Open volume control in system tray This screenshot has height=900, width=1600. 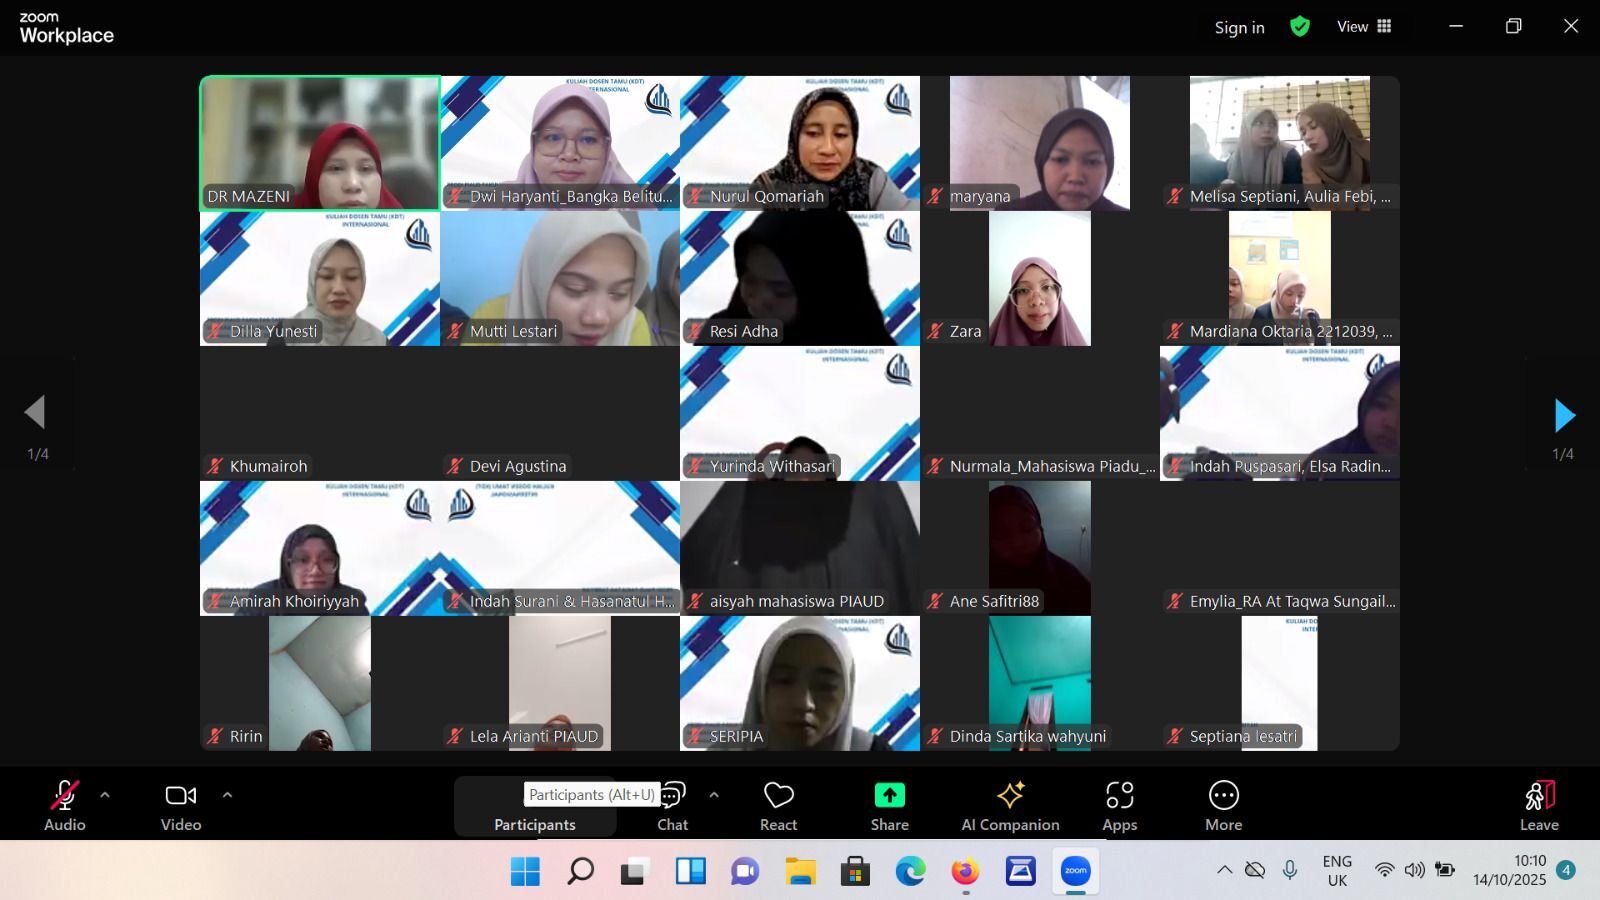pyautogui.click(x=1414, y=870)
